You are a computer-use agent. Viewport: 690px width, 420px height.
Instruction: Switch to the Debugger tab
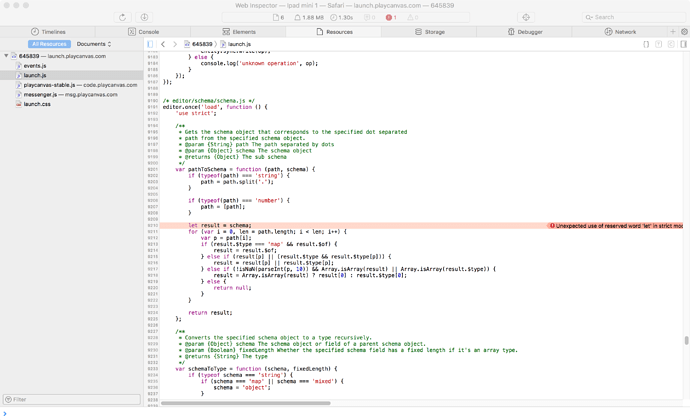point(524,32)
